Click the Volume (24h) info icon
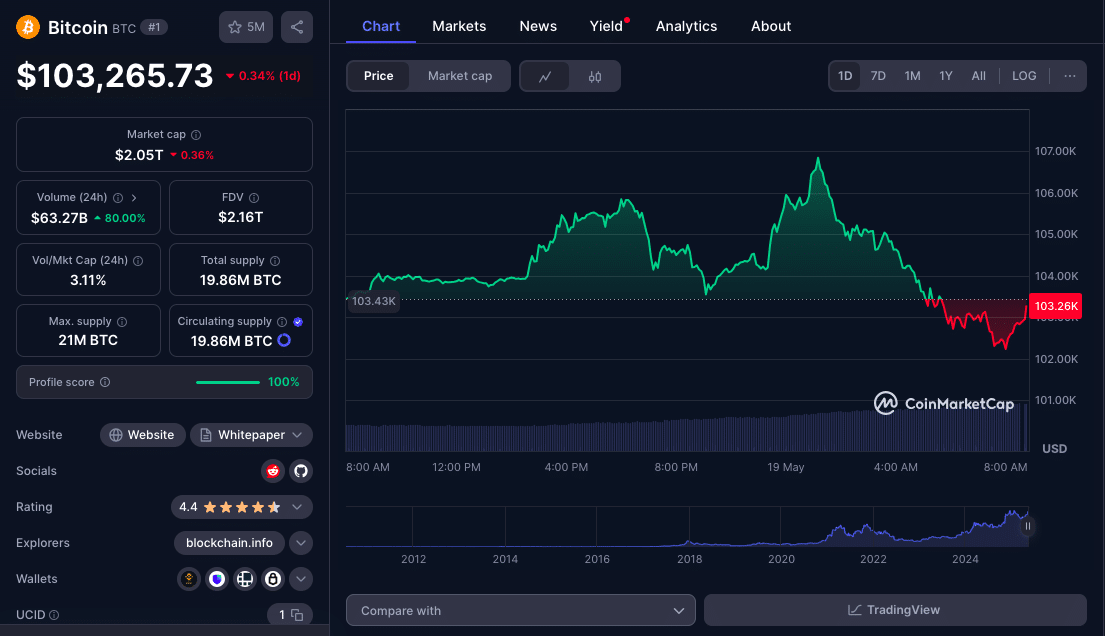The height and width of the screenshot is (636, 1105). (118, 198)
